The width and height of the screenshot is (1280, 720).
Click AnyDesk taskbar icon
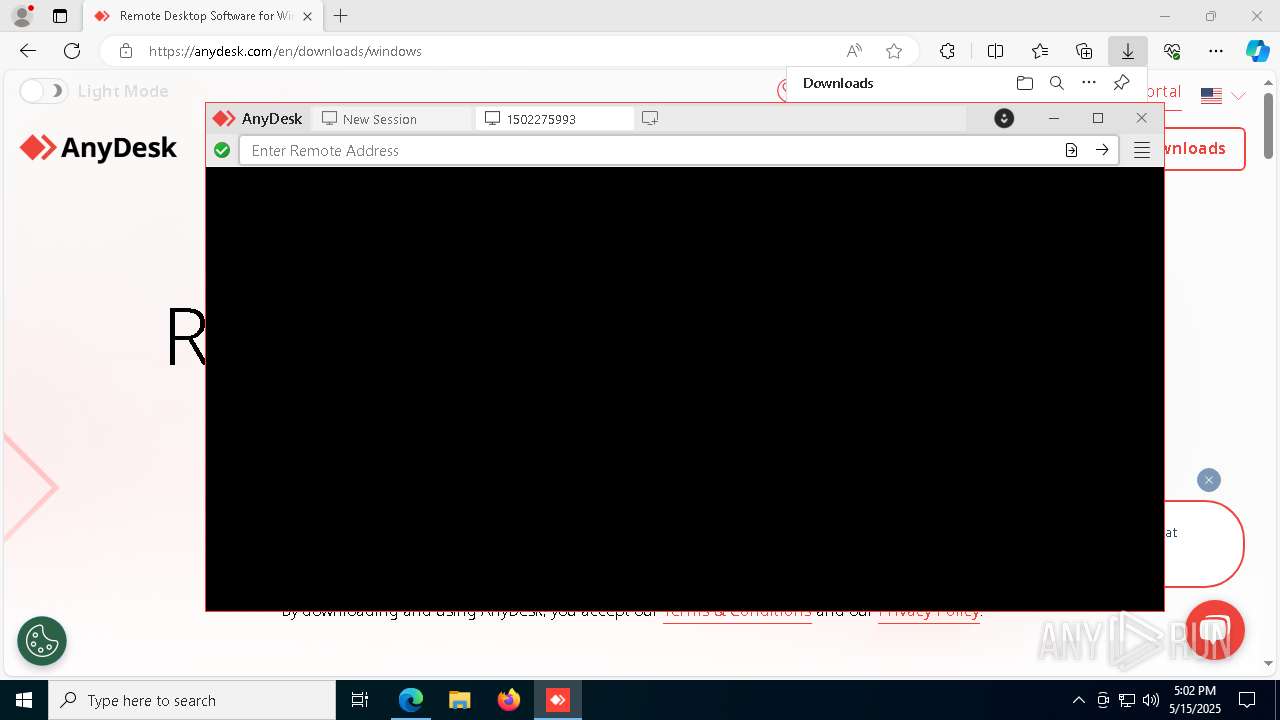pyautogui.click(x=558, y=700)
